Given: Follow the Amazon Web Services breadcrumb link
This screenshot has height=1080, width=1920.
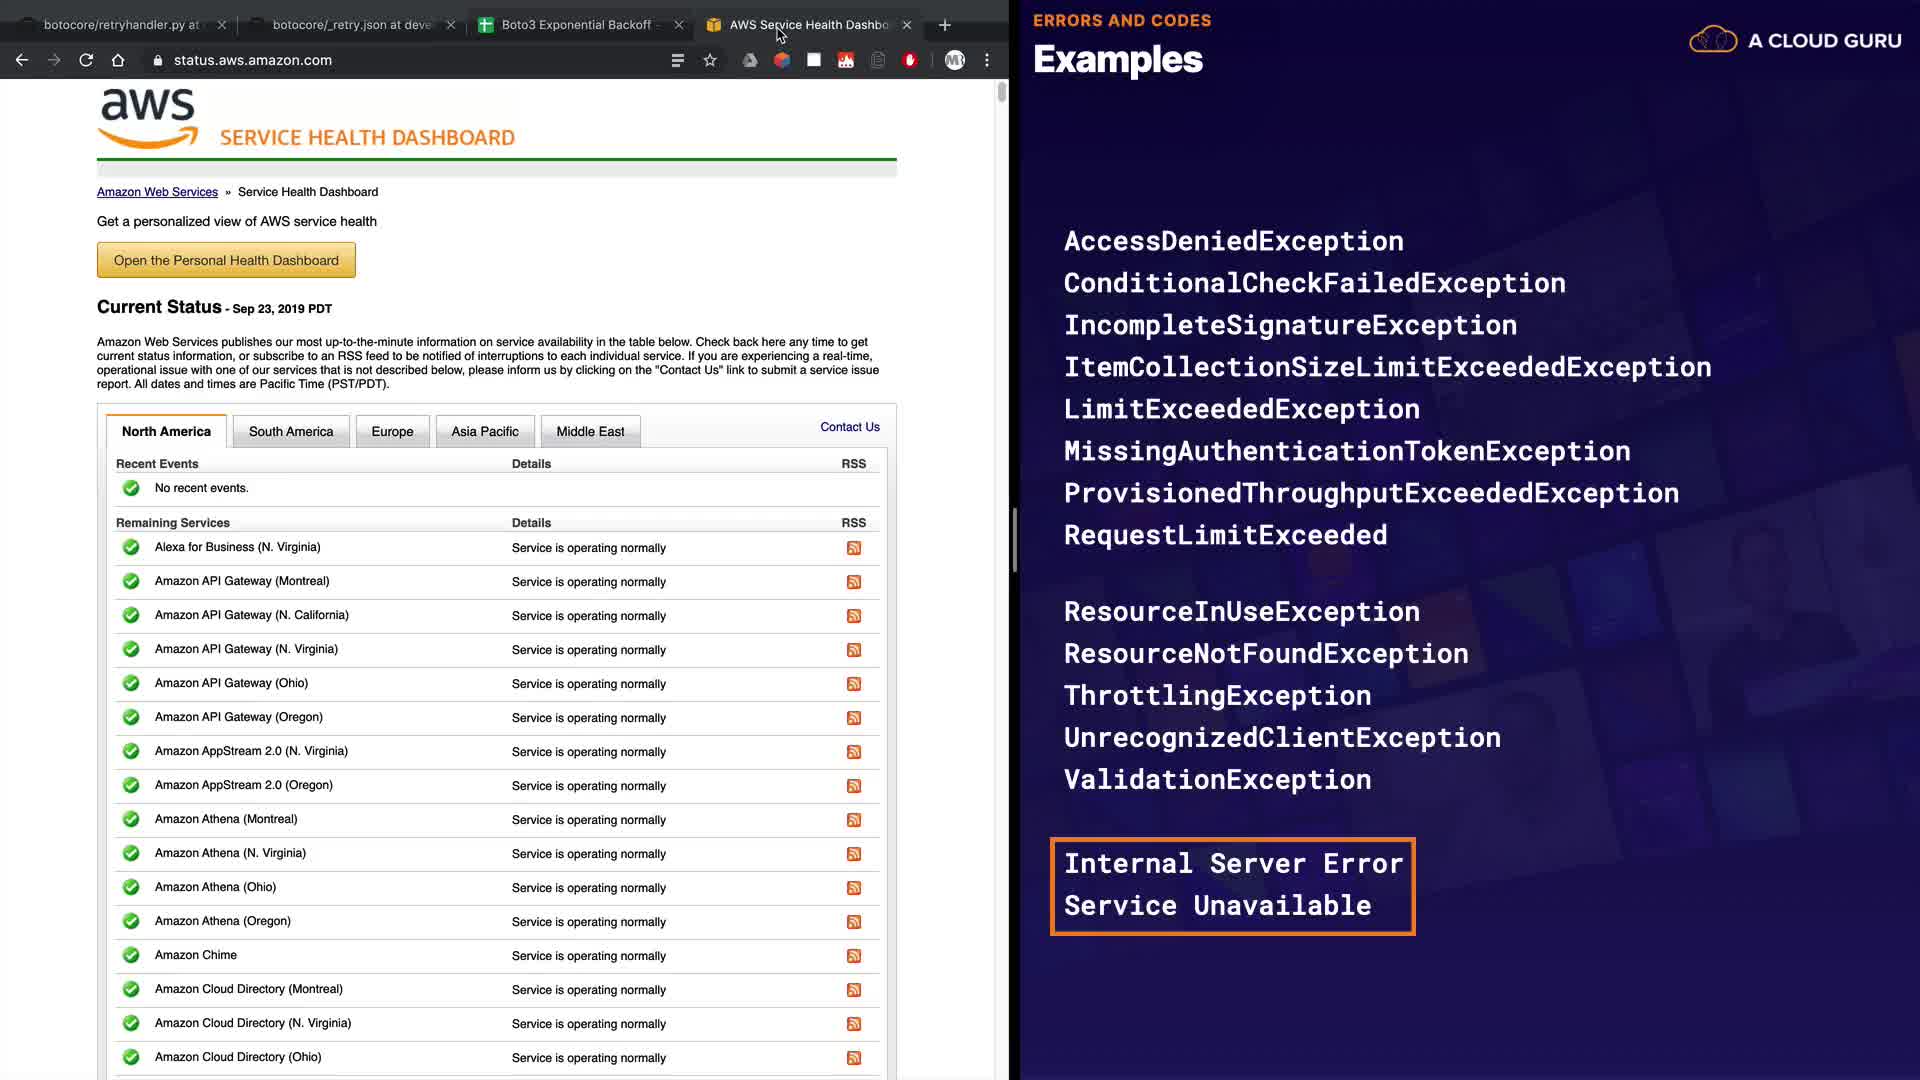Looking at the screenshot, I should coord(157,192).
